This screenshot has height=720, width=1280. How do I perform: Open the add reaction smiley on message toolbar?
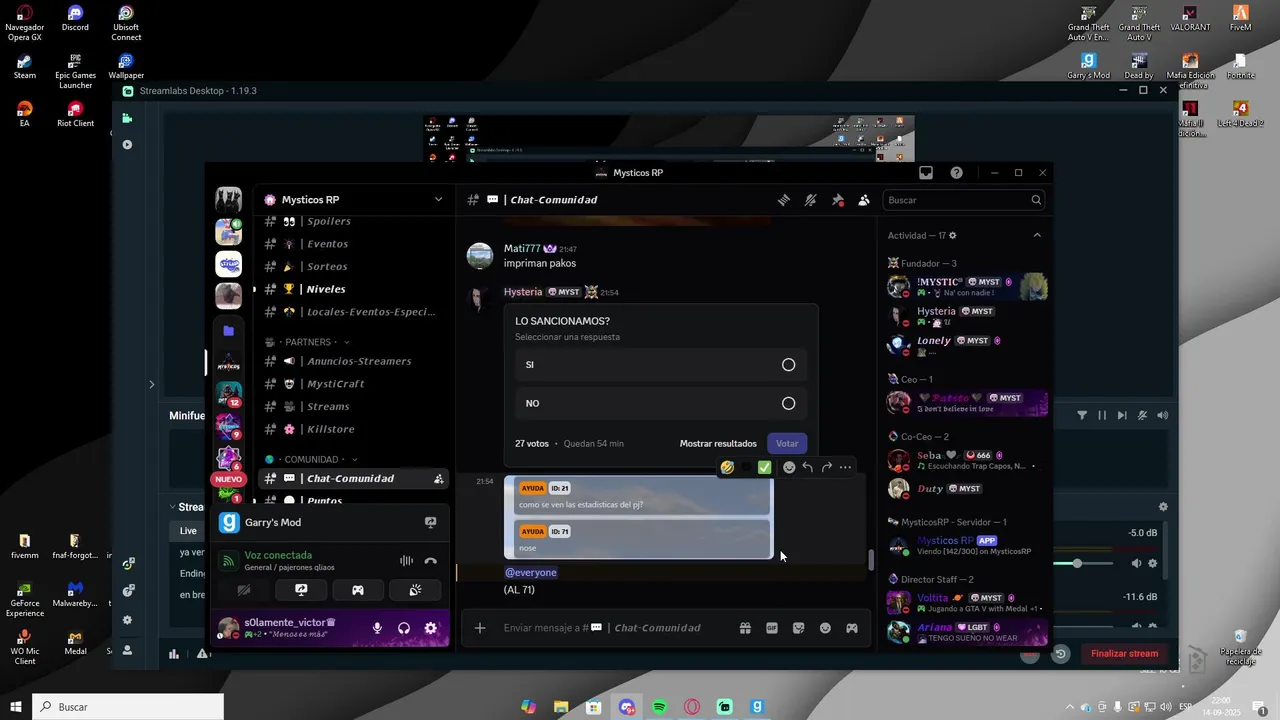click(789, 467)
